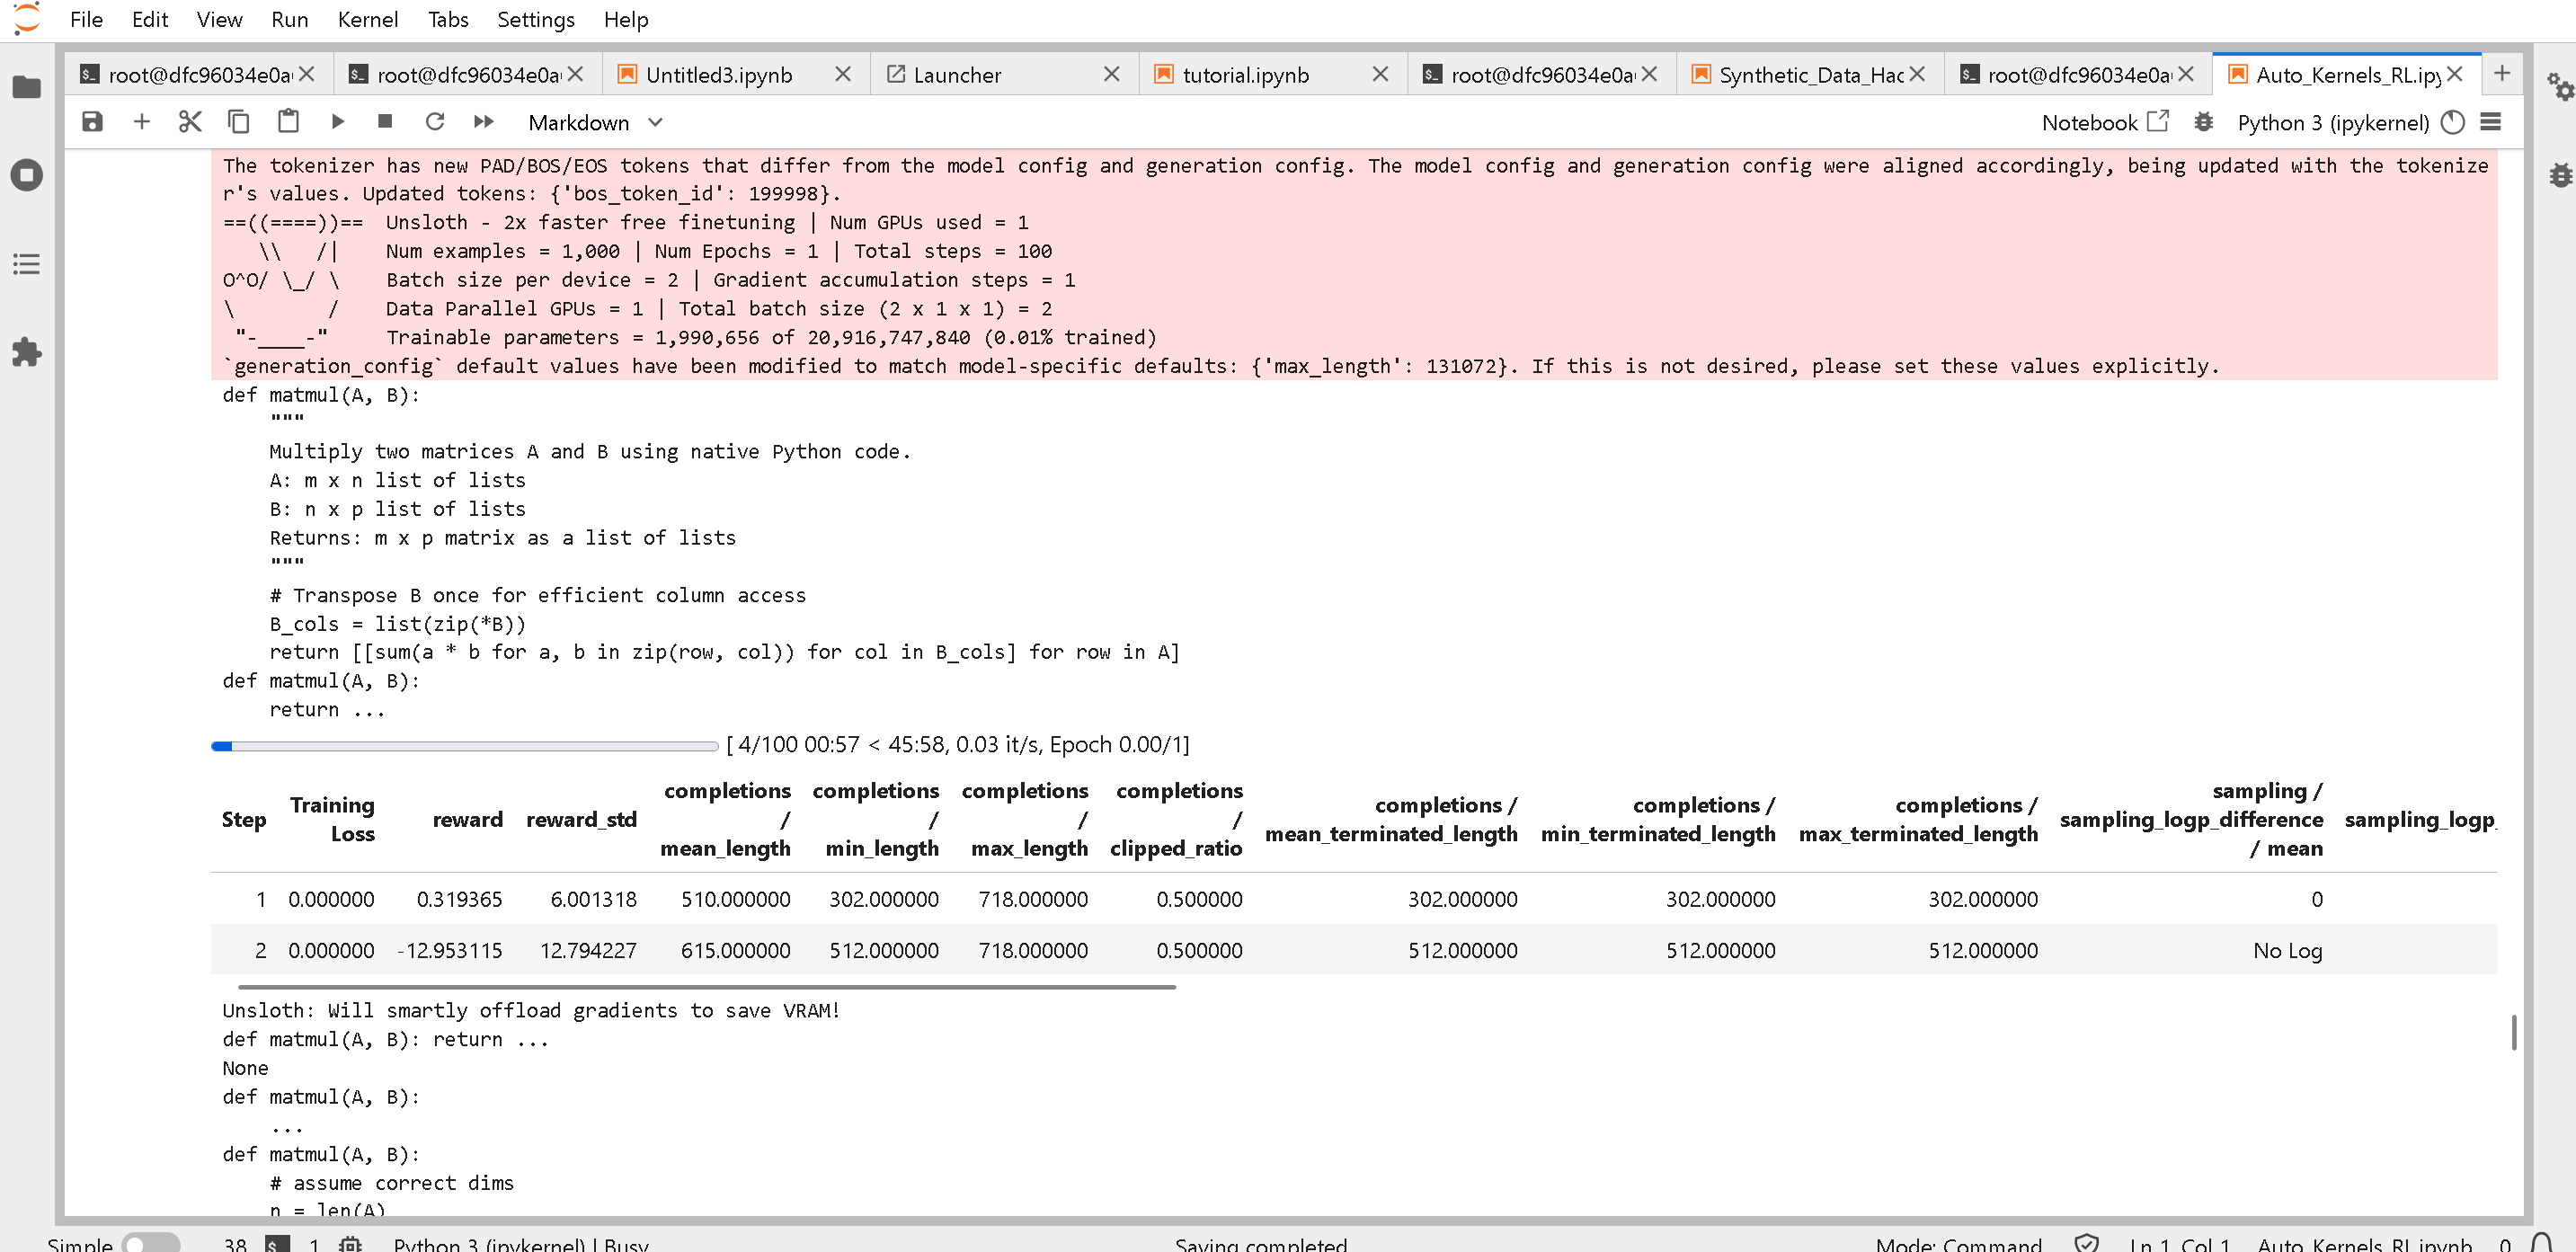This screenshot has height=1252, width=2576.
Task: Restart kernel and run all cells
Action: (x=484, y=122)
